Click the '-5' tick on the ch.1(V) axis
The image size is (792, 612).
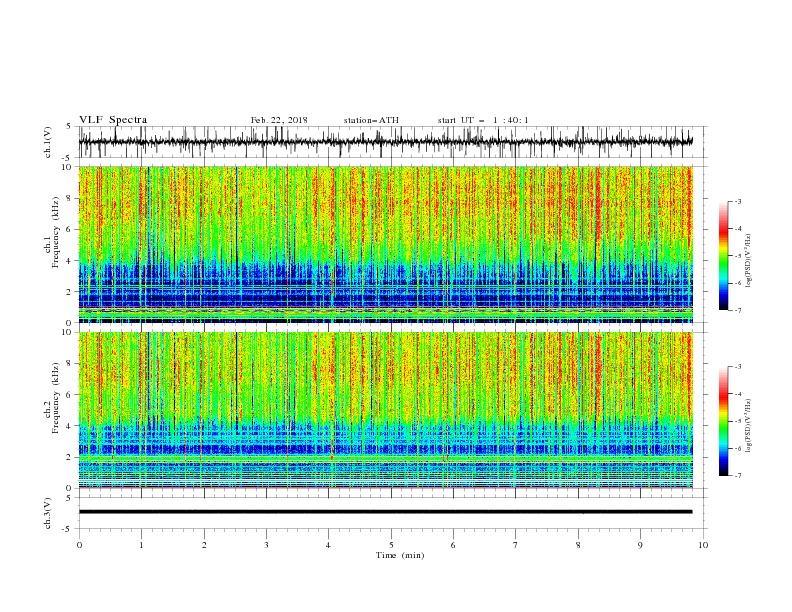[68, 158]
